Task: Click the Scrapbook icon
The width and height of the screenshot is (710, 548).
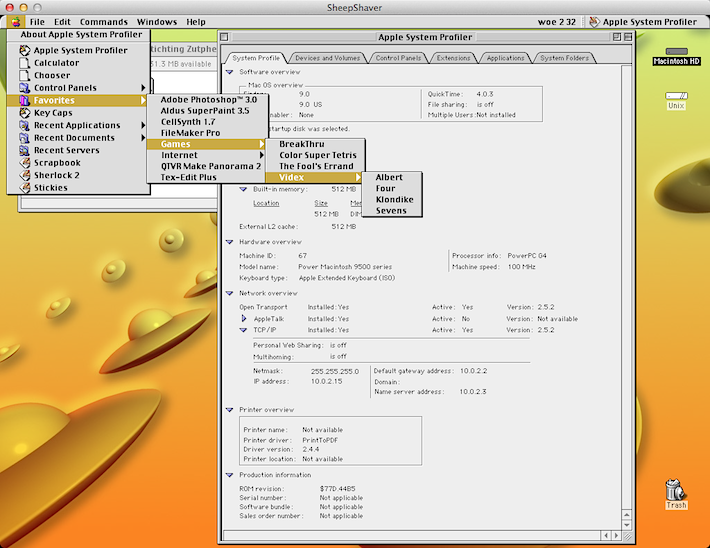Action: pyautogui.click(x=24, y=163)
